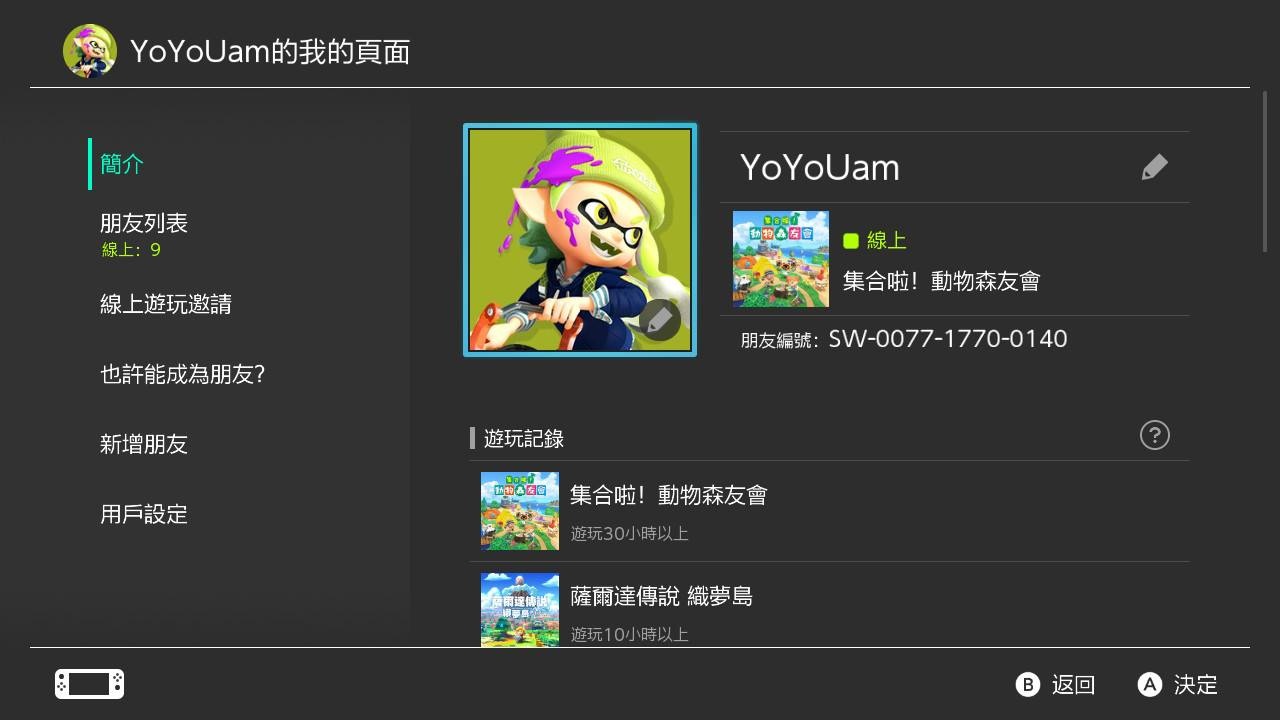Select 集合啦！動物森友會 play record entry
The image size is (1280, 720).
click(x=830, y=511)
